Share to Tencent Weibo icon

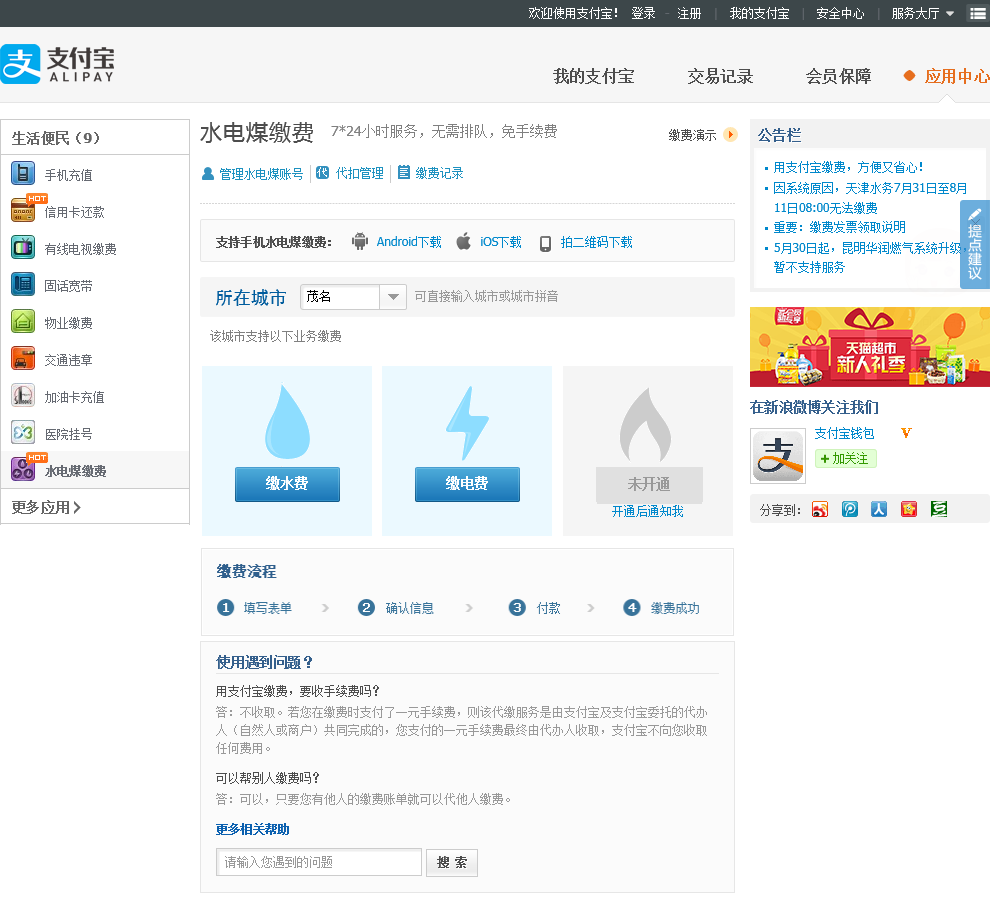(850, 509)
